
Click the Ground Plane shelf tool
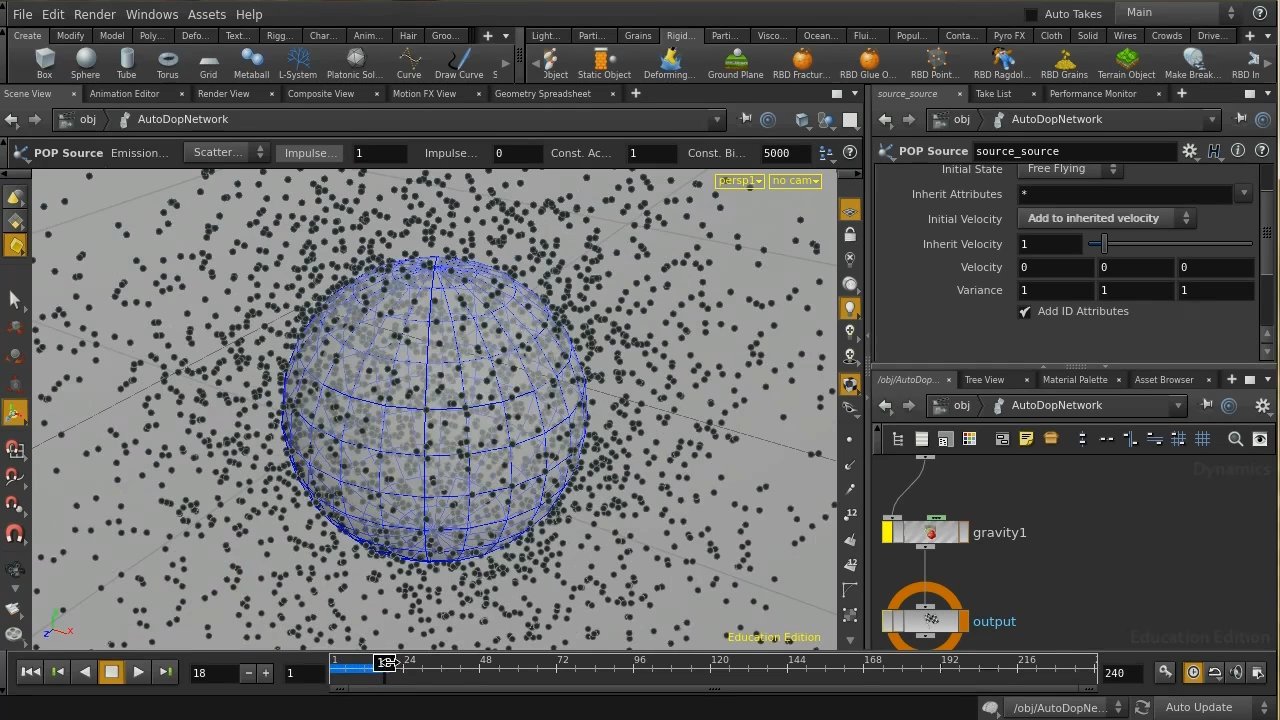pyautogui.click(x=735, y=65)
